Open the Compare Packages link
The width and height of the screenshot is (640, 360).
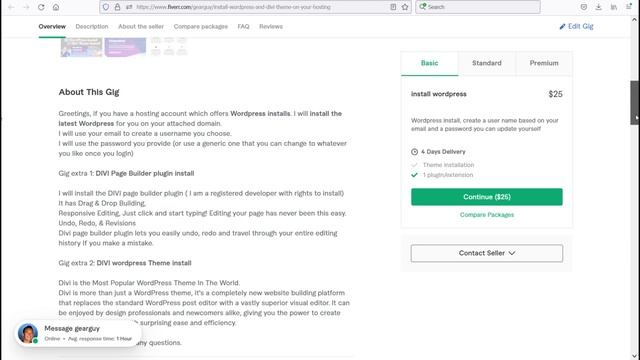click(x=487, y=215)
